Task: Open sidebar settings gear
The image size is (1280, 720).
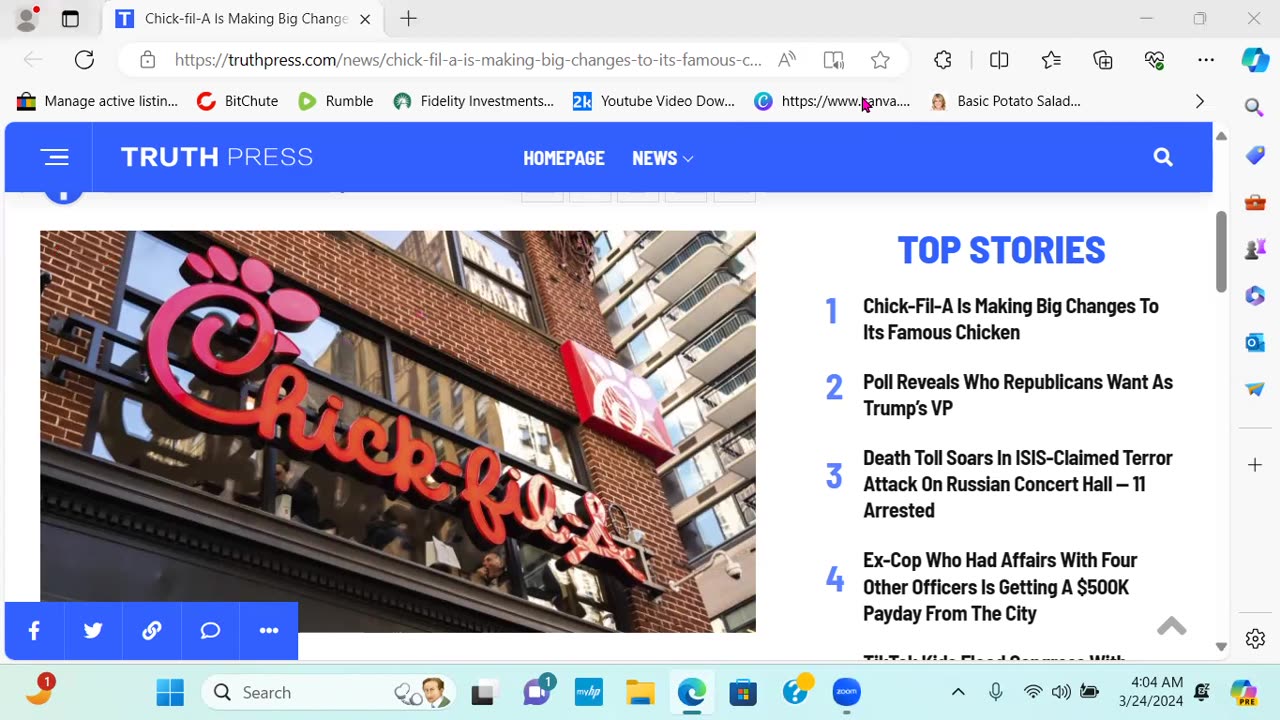Action: click(1255, 638)
